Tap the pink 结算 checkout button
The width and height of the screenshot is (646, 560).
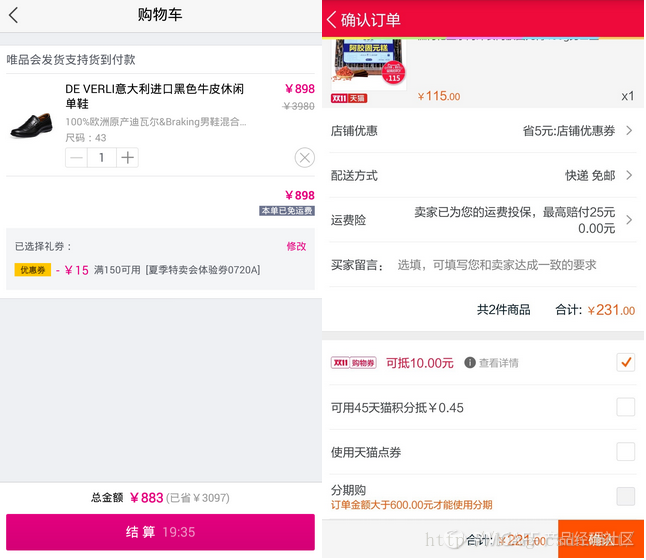coord(160,532)
